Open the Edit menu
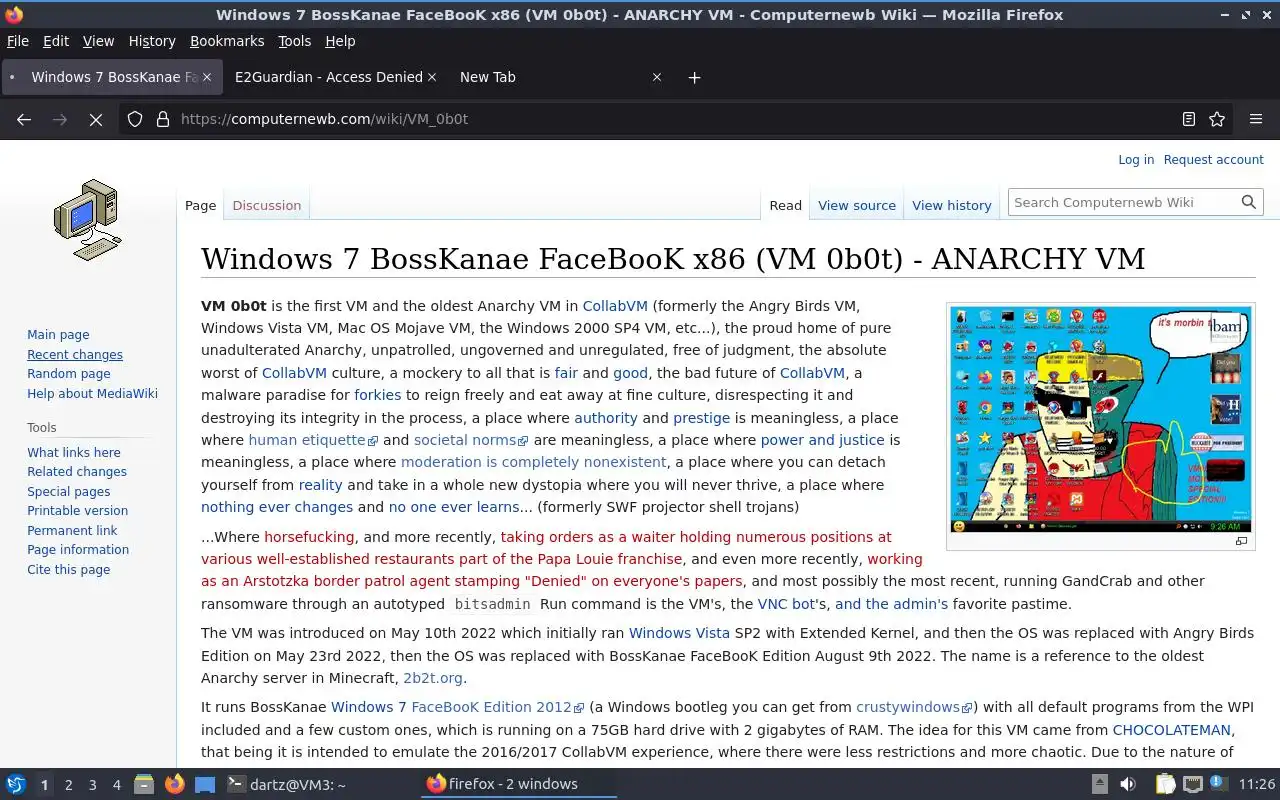 point(56,41)
